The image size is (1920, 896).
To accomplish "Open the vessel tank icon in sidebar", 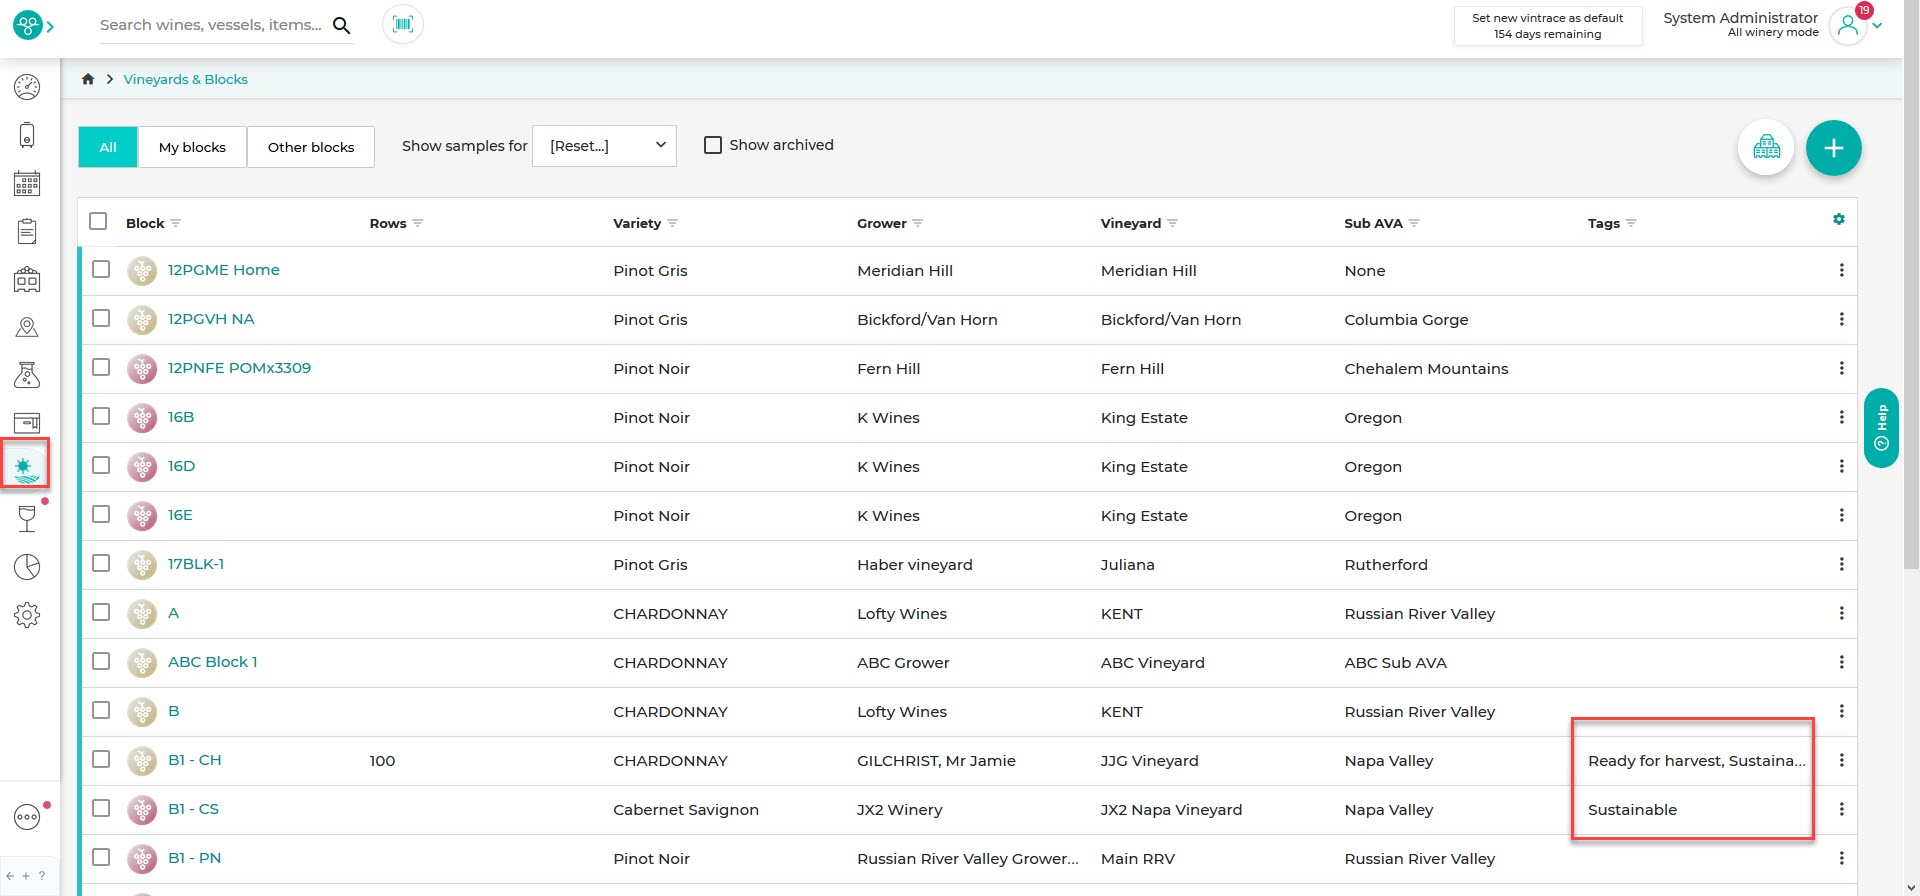I will pos(27,135).
